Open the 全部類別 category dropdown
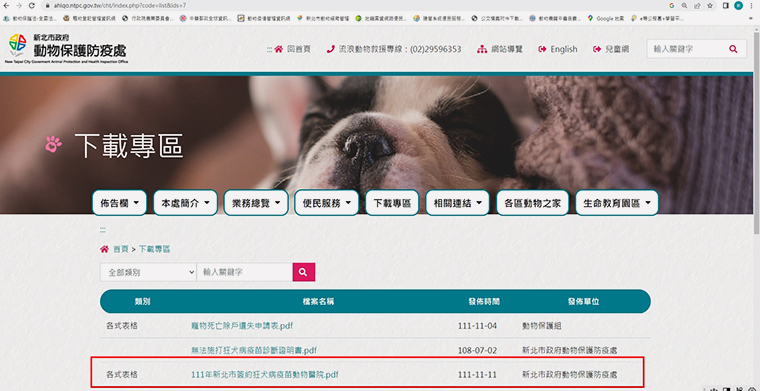This screenshot has height=391, width=760. point(148,272)
